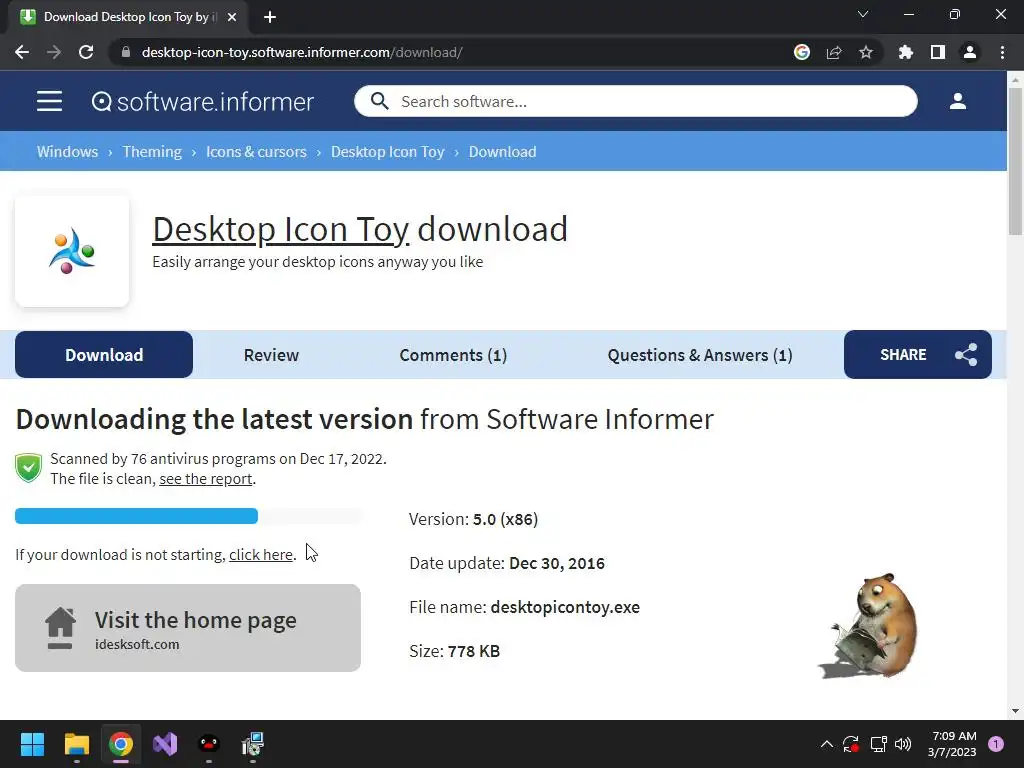Go to Windows breadcrumb
The image size is (1024, 768).
(x=67, y=152)
